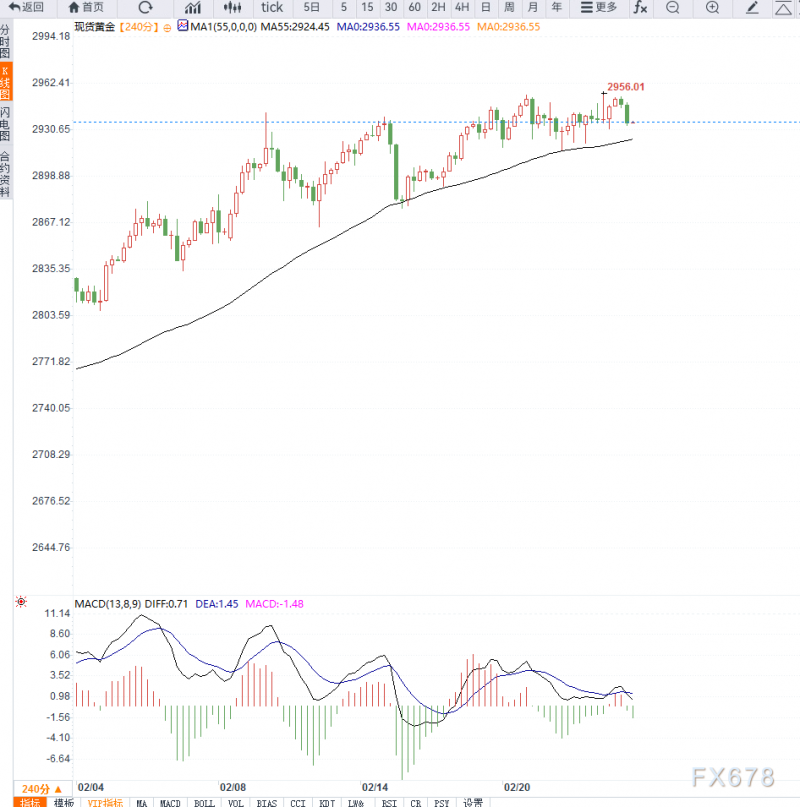The height and width of the screenshot is (807, 800).
Task: Open the 设置 indicator settings
Action: click(x=473, y=802)
